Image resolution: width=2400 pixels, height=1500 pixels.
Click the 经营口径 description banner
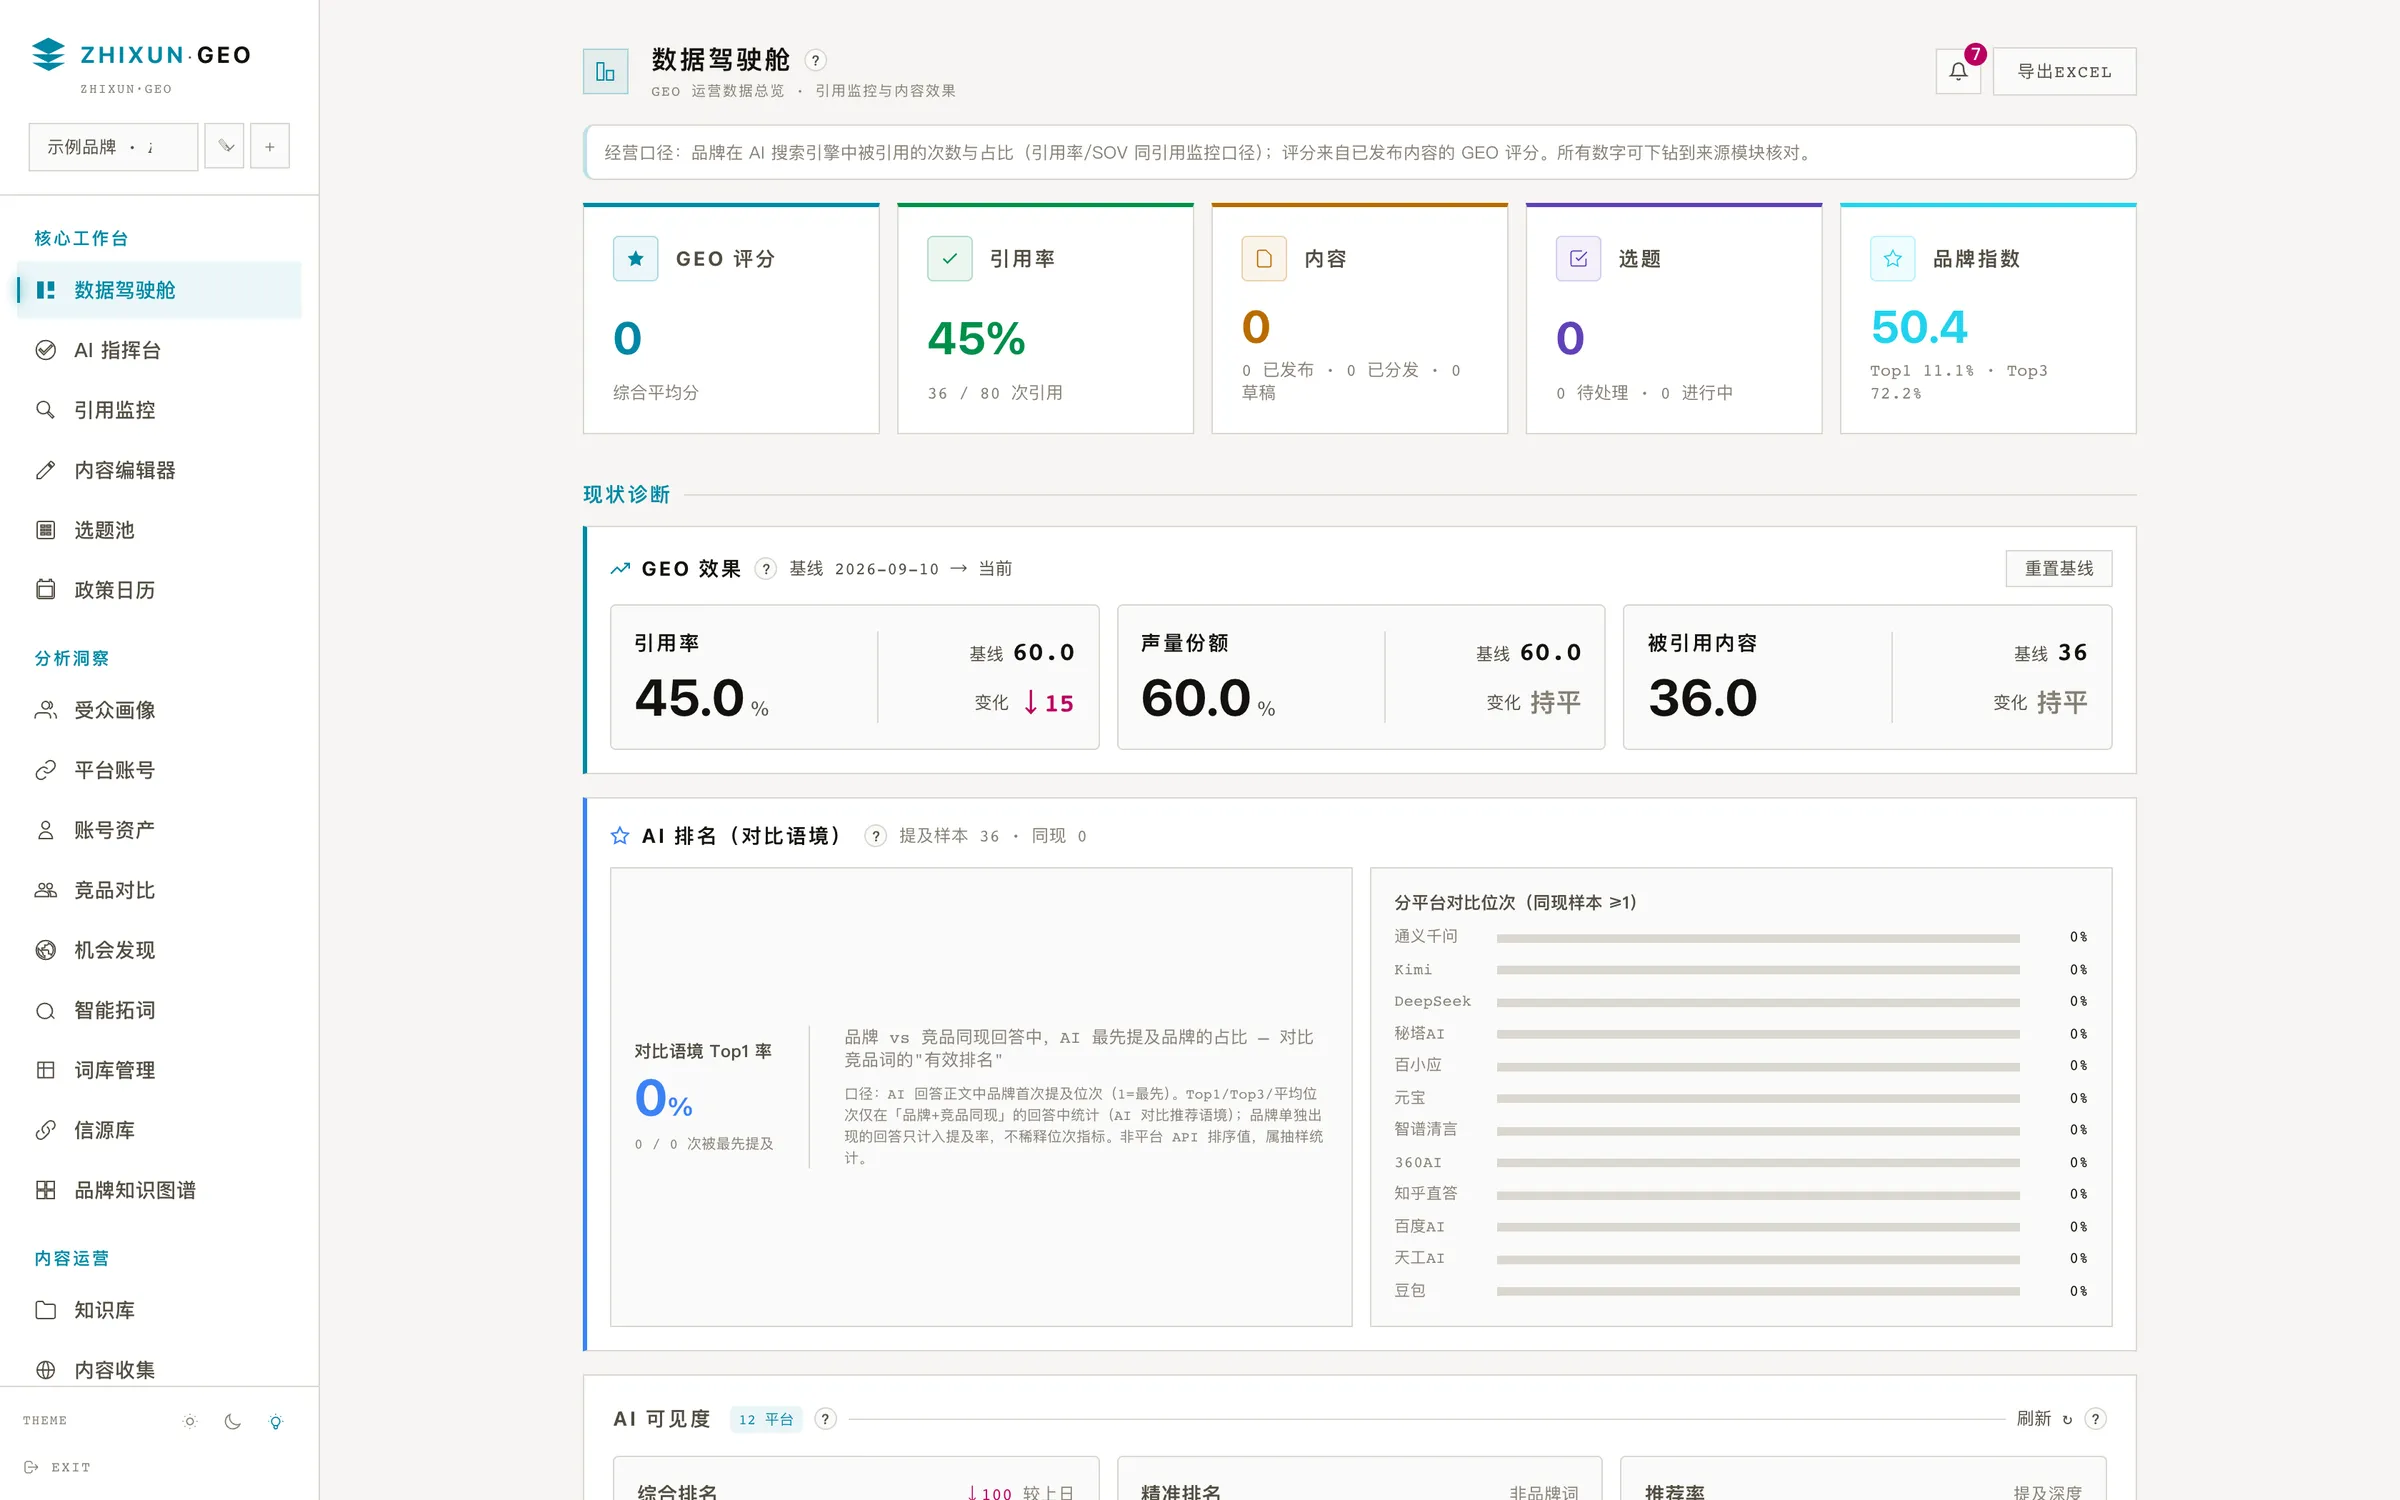coord(1360,153)
